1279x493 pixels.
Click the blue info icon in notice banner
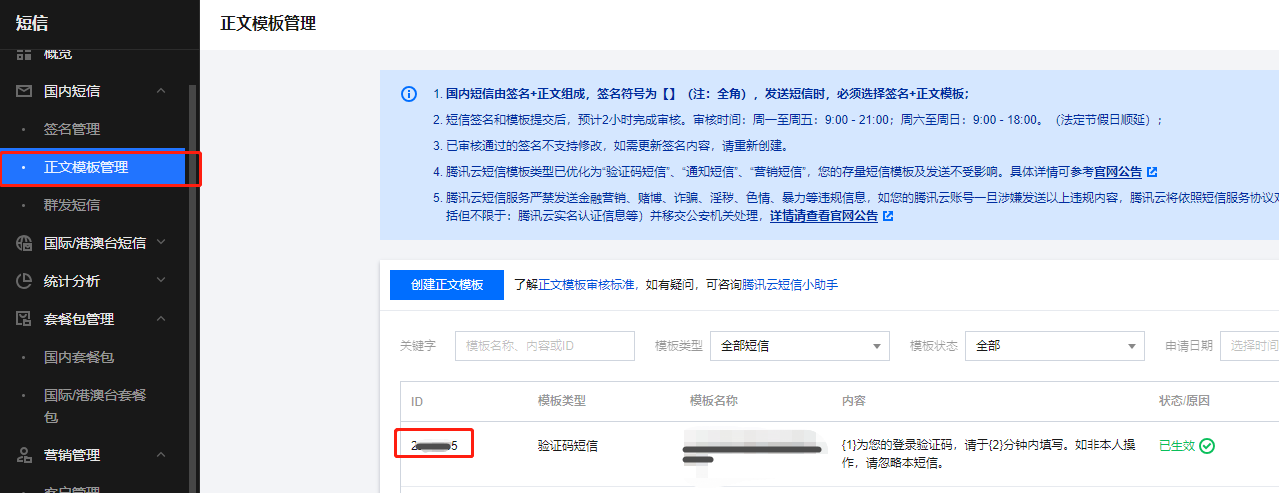(409, 94)
